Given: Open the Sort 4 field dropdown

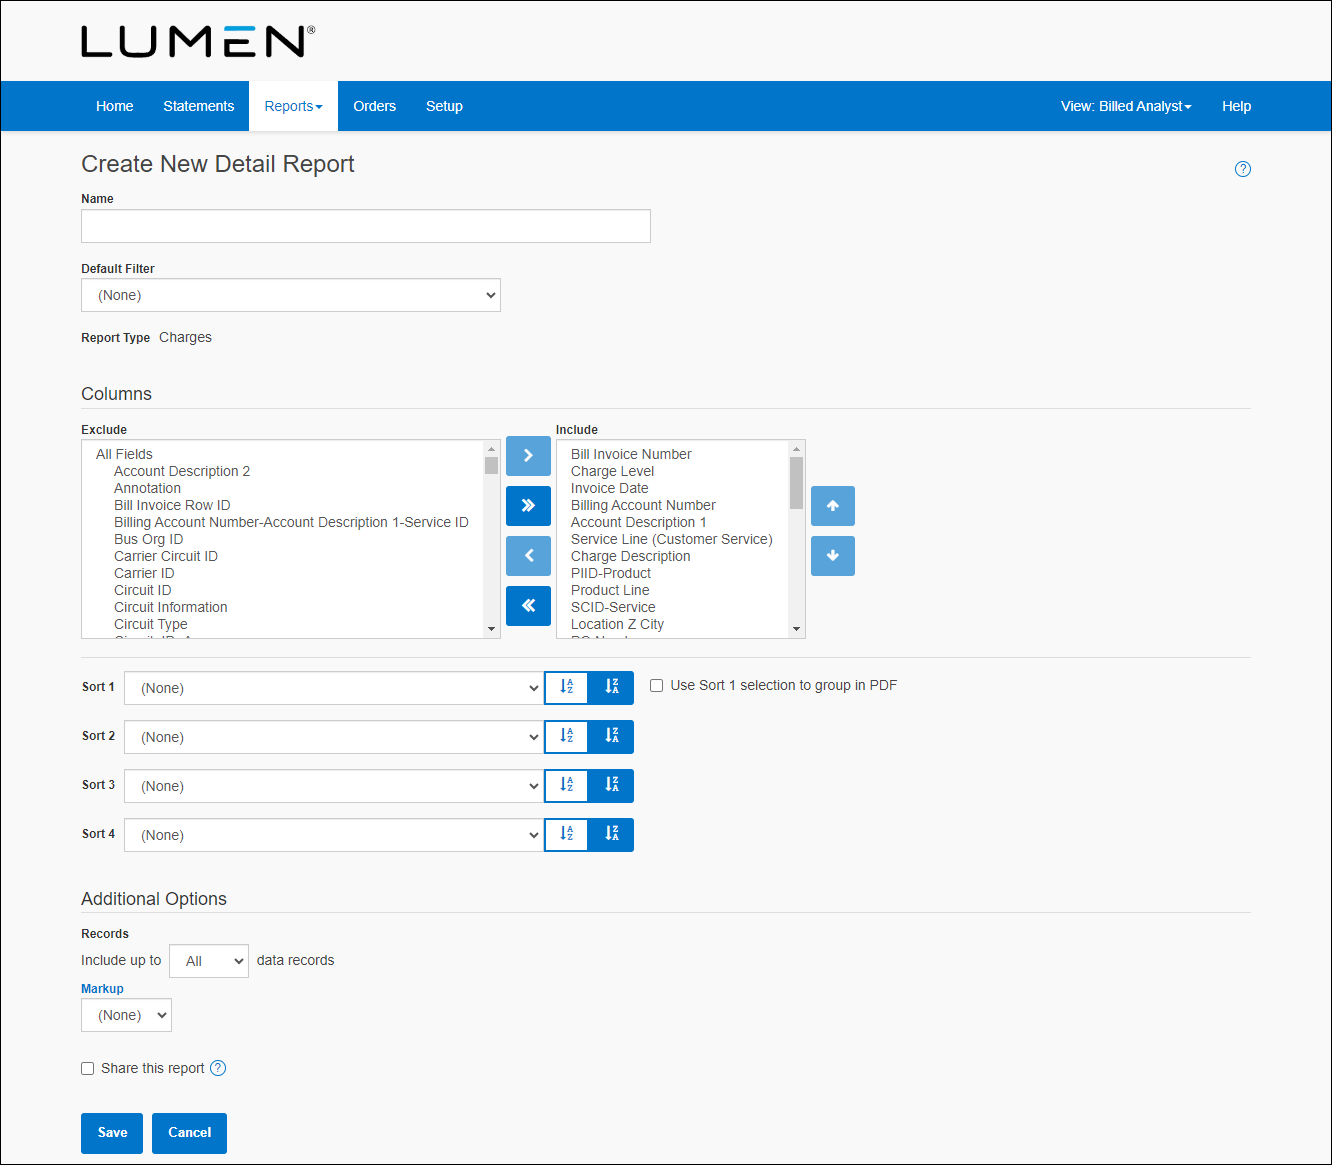Looking at the screenshot, I should (334, 835).
